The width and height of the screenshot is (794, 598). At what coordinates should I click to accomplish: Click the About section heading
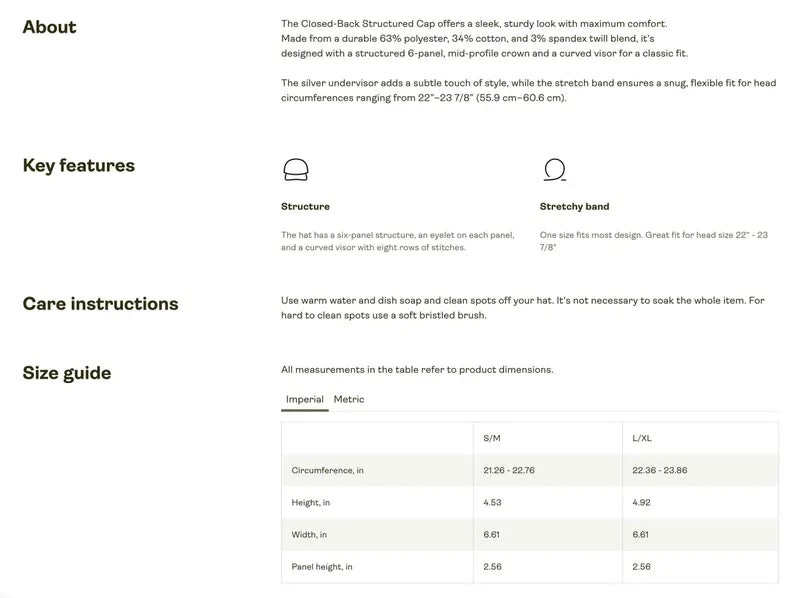[49, 27]
